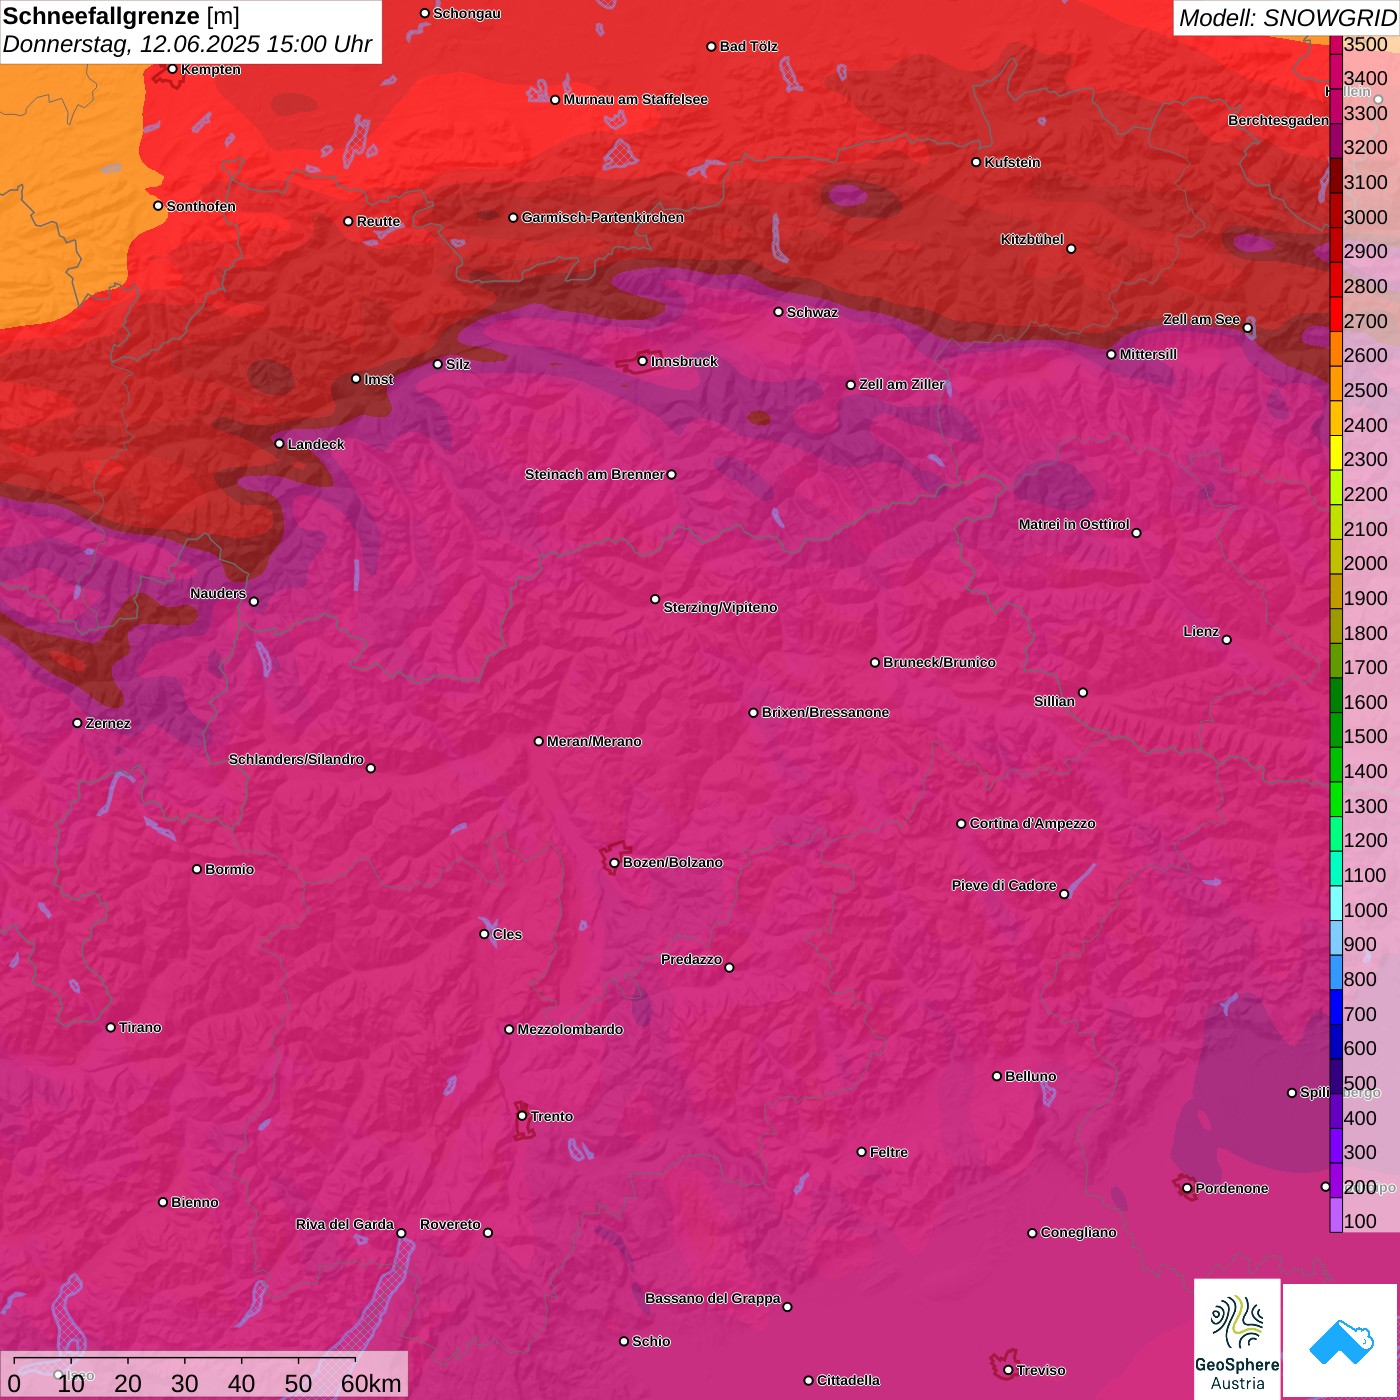Click the Riva del Garda label
The image size is (1400, 1400).
[x=345, y=1224]
